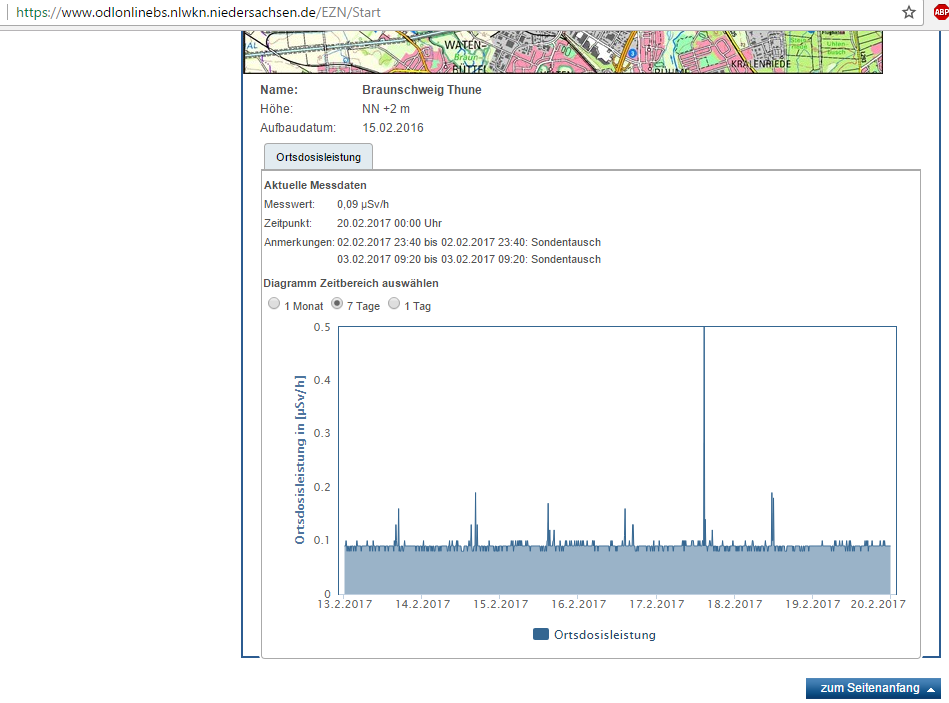The width and height of the screenshot is (949, 703).
Task: Click the zum Seitenanfang button
Action: 873,688
